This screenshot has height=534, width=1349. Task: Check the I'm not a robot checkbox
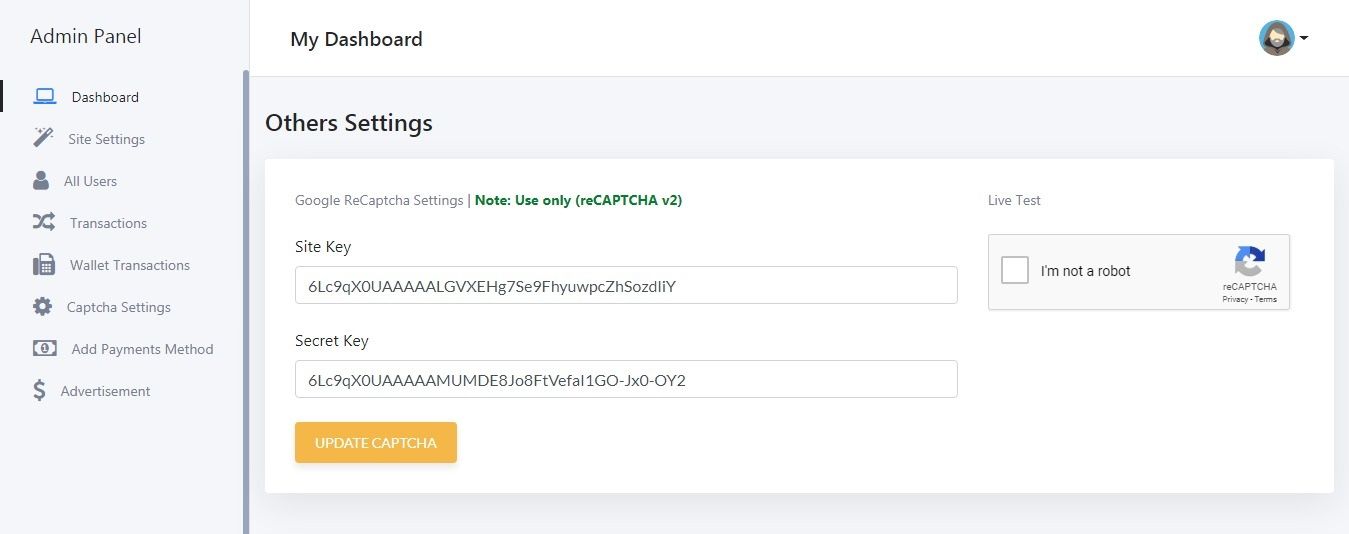1015,270
